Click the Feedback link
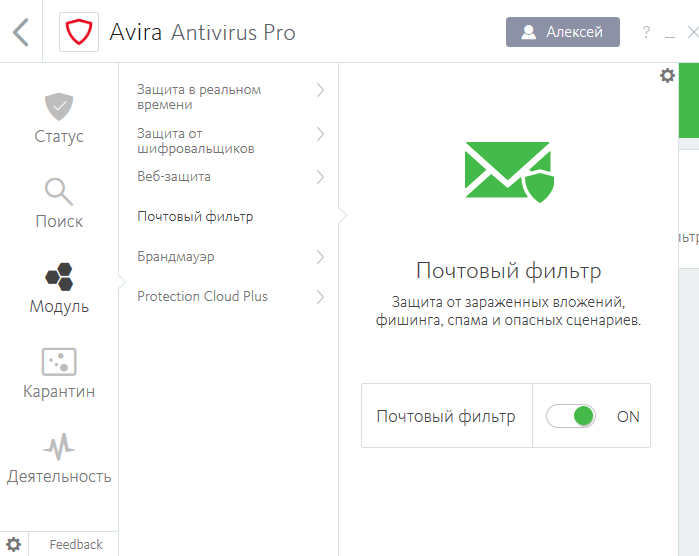 pos(76,544)
